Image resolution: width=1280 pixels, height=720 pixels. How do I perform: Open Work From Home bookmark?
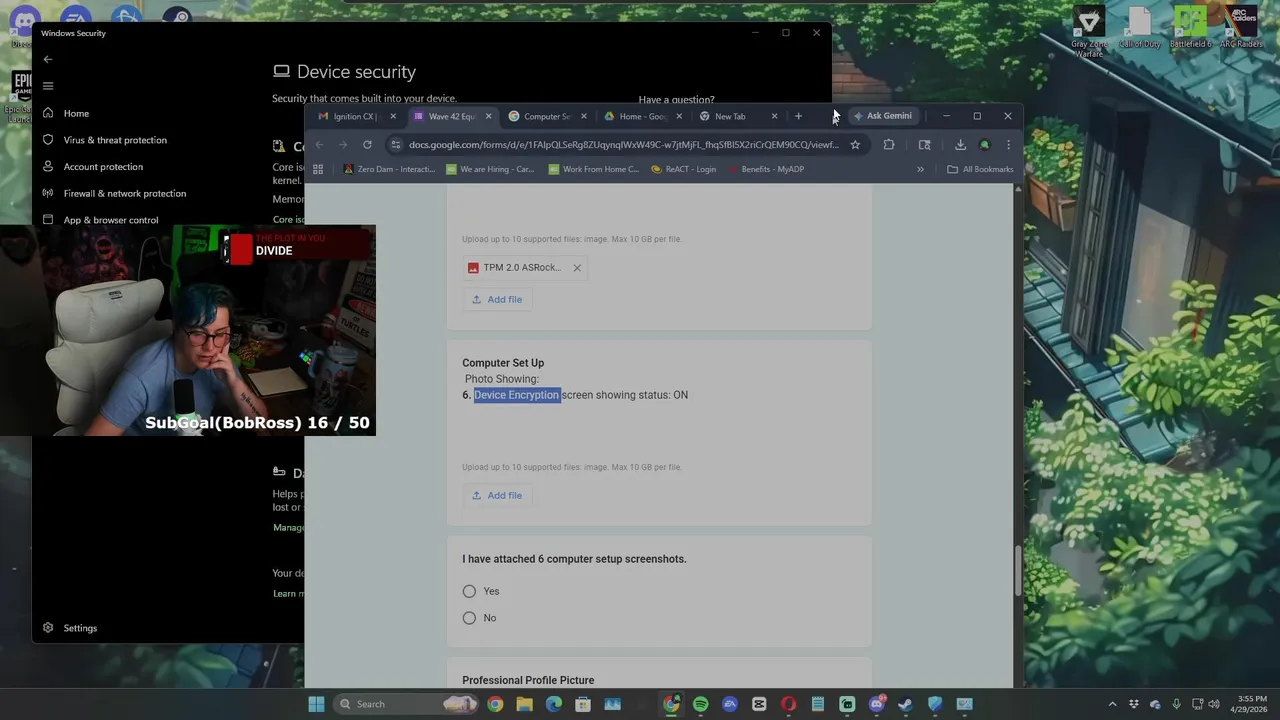coord(593,169)
